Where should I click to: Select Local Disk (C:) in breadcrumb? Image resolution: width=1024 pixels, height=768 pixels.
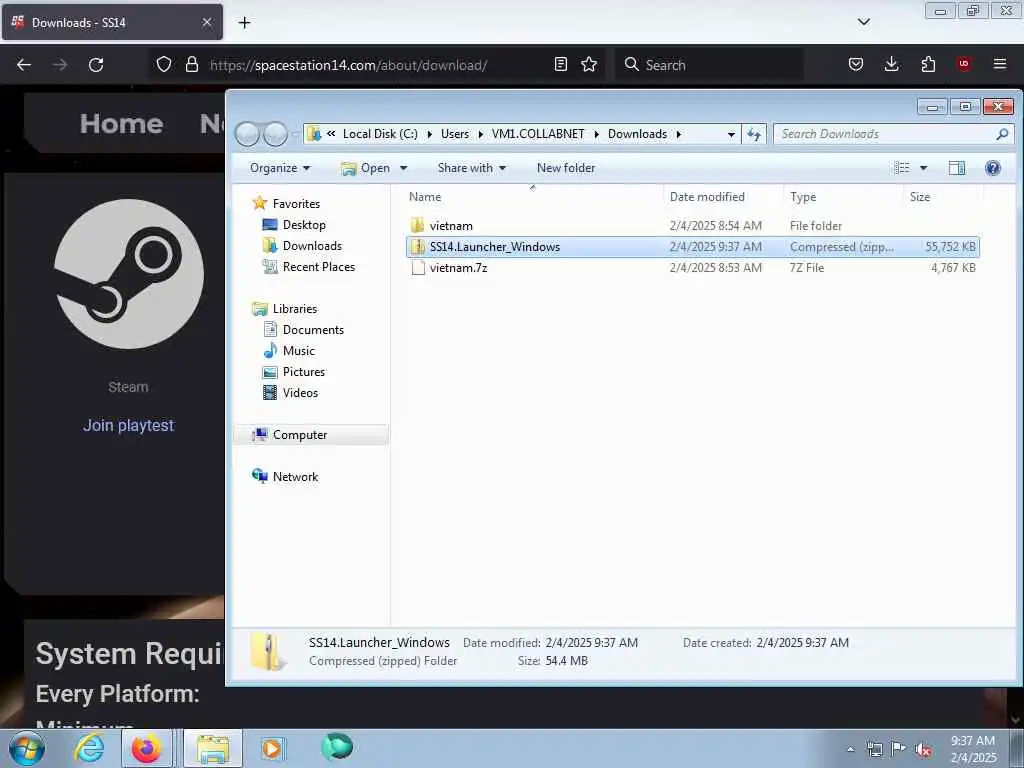pyautogui.click(x=380, y=134)
